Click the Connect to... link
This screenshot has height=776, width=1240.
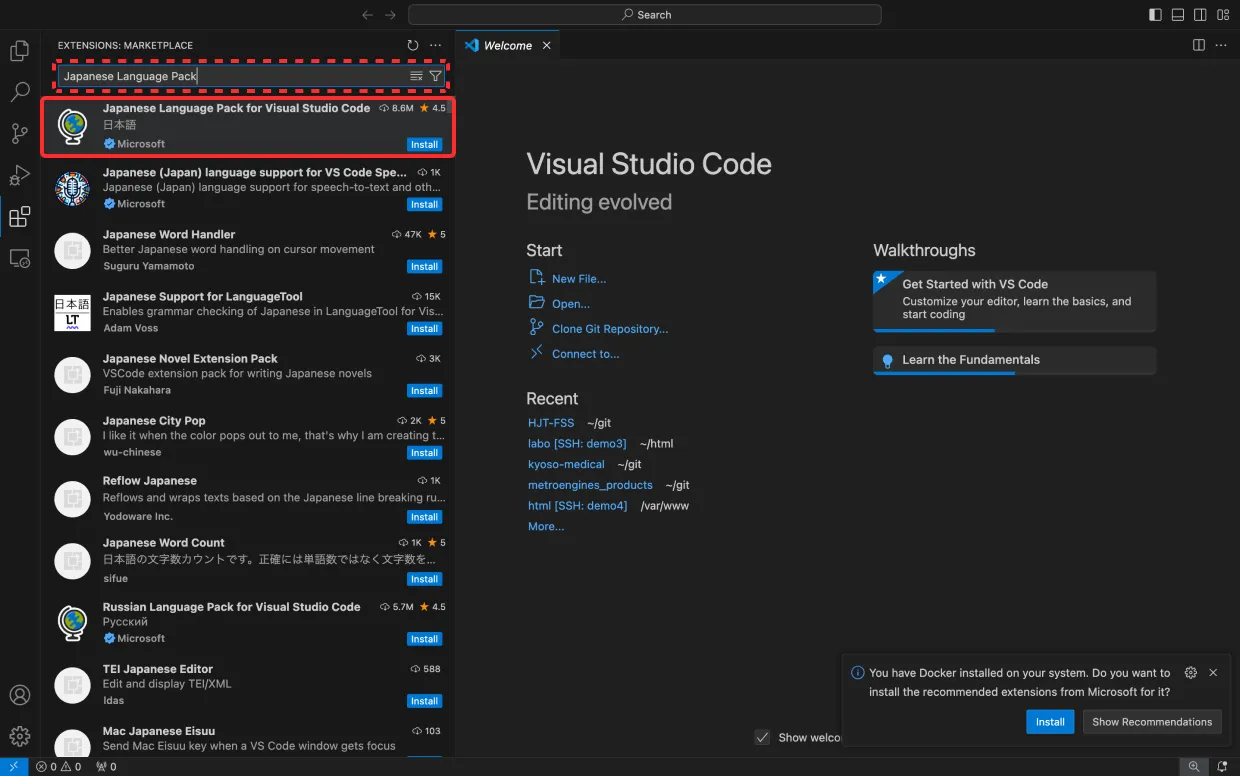click(x=586, y=354)
